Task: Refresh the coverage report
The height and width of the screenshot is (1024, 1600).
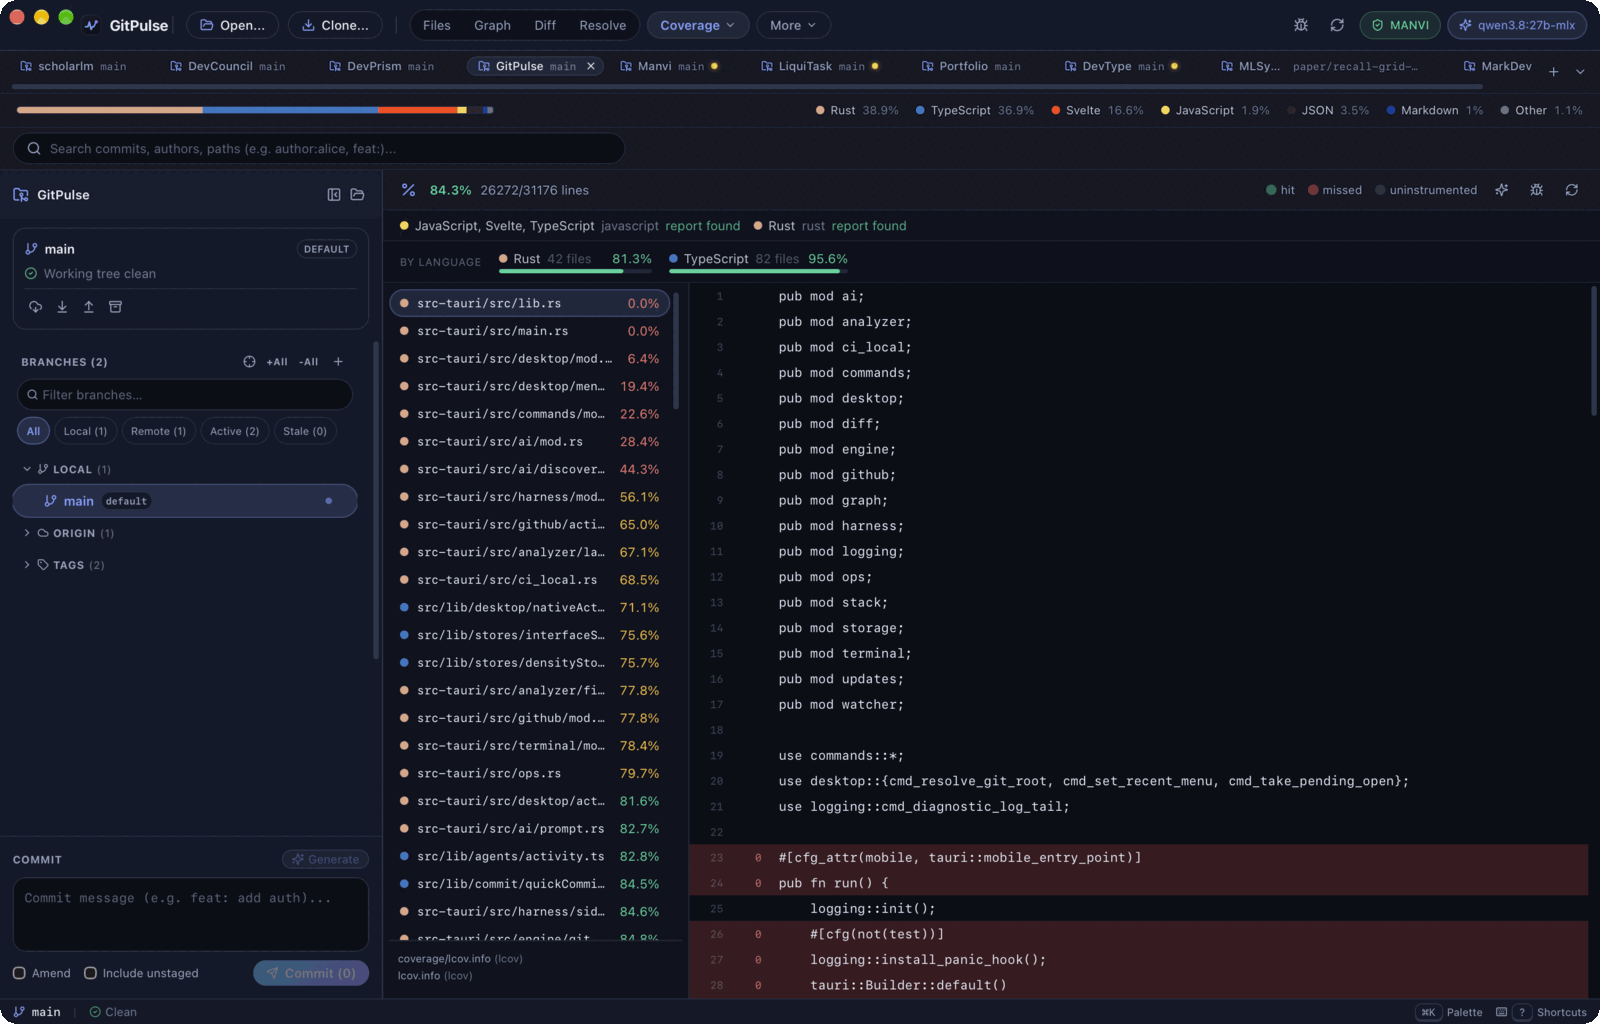Action: click(x=1572, y=190)
